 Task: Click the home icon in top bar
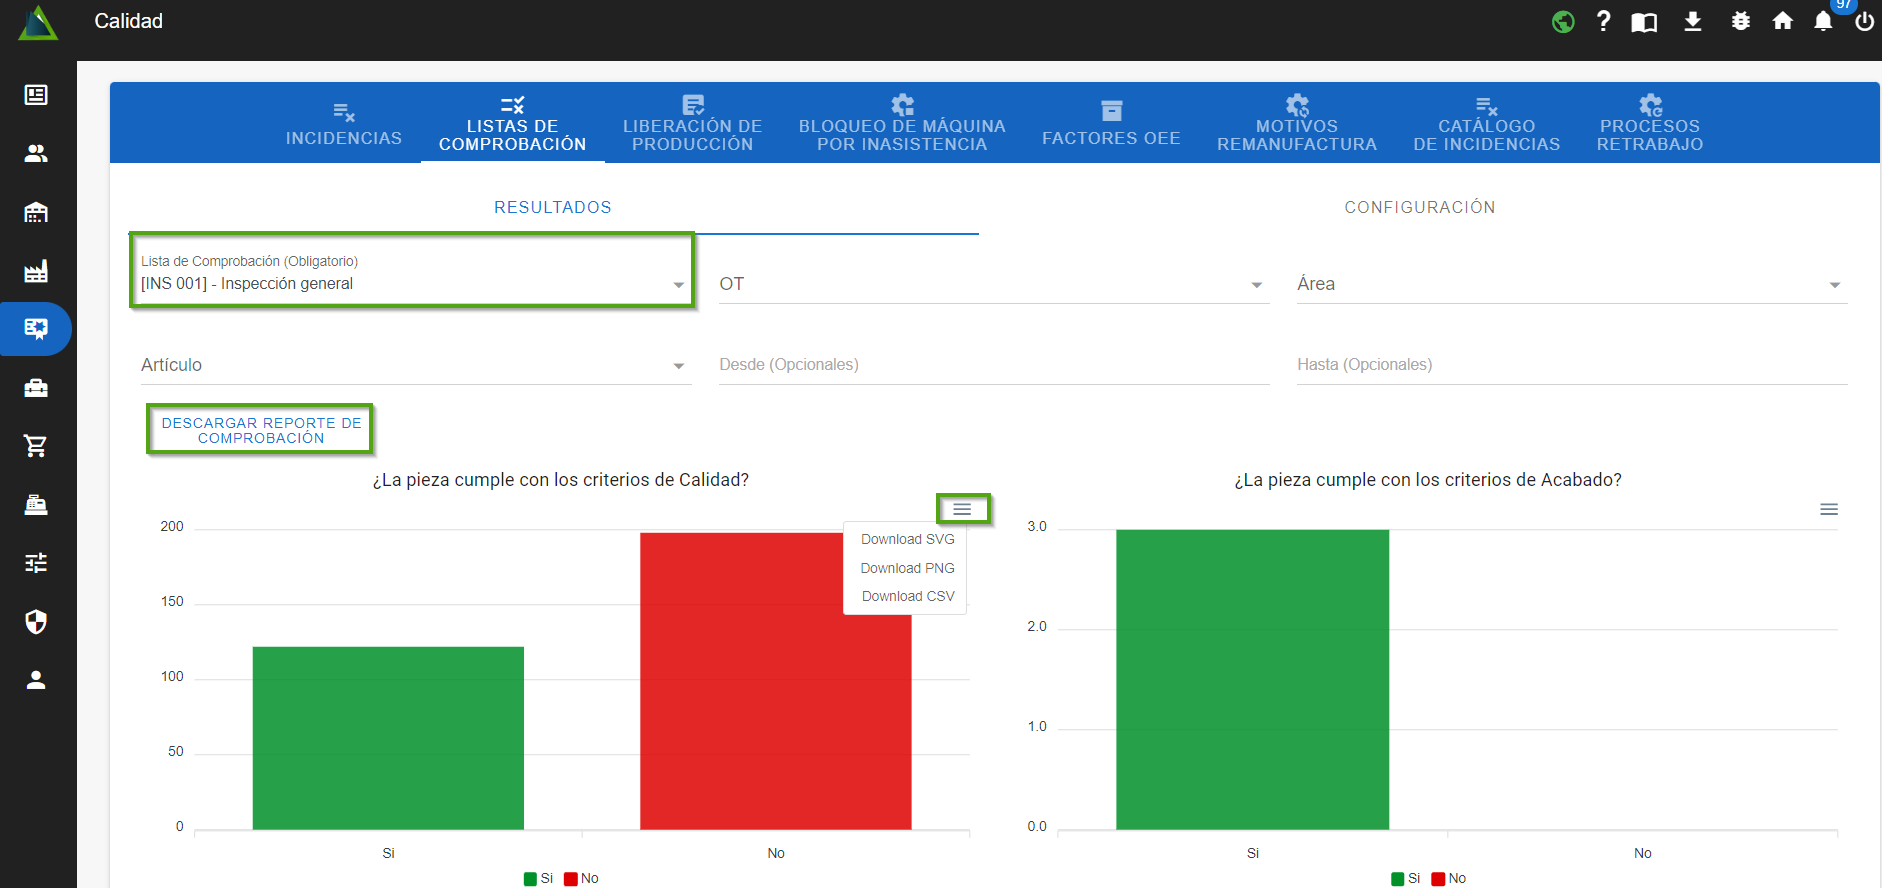click(1782, 21)
